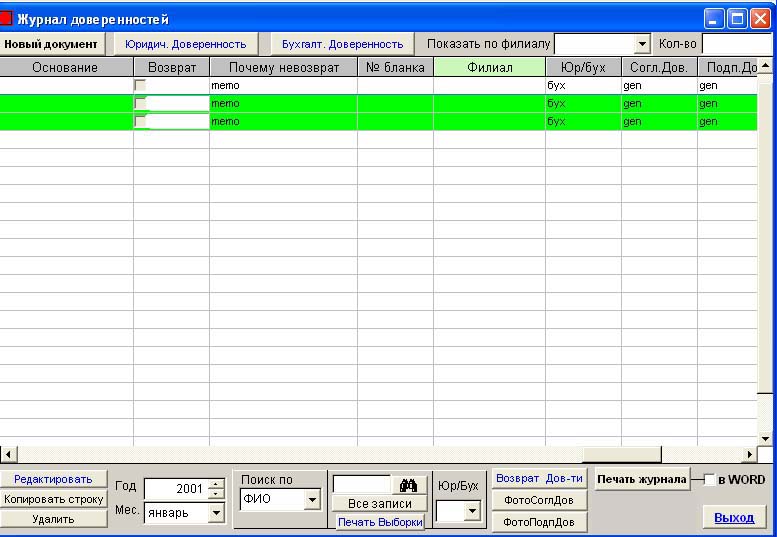The image size is (777, 537).
Task: Tick the Возврат checkbox in second green row
Action: (140, 121)
